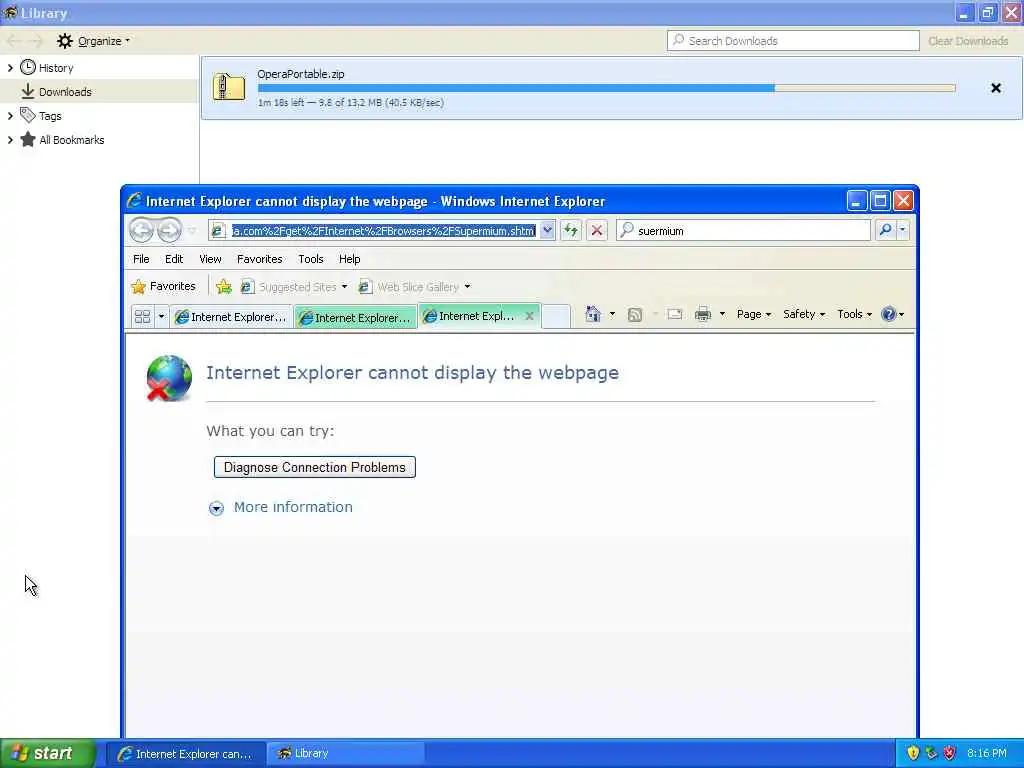Click the OperaPortable.zip file icon
Viewport: 1024px width, 768px height.
tap(229, 87)
